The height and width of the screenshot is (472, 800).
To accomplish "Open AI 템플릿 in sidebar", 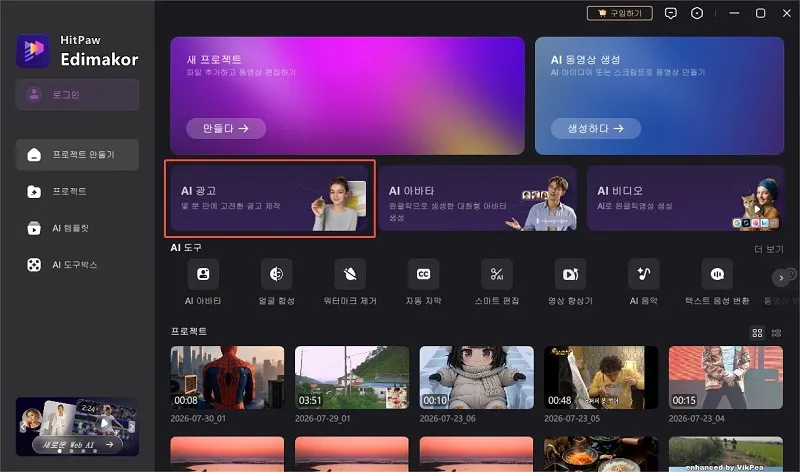I will point(78,228).
